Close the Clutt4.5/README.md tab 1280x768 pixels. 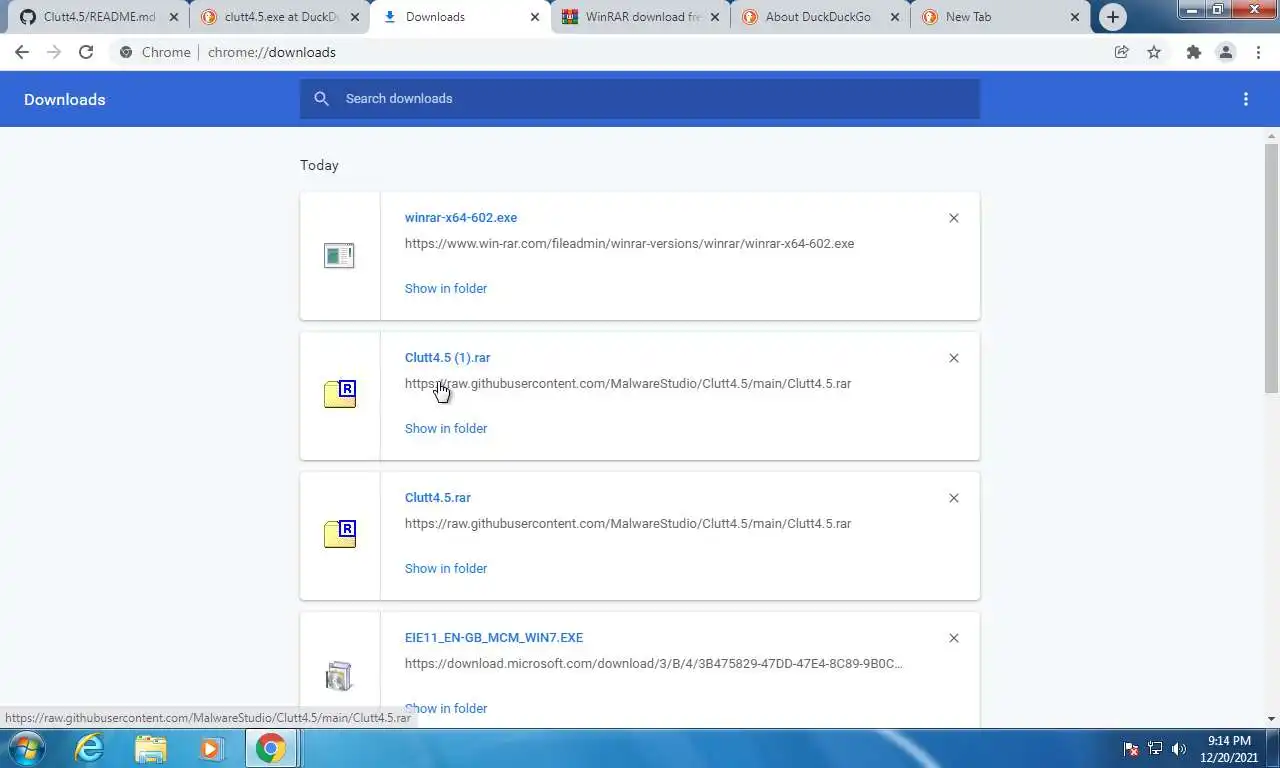coord(174,17)
